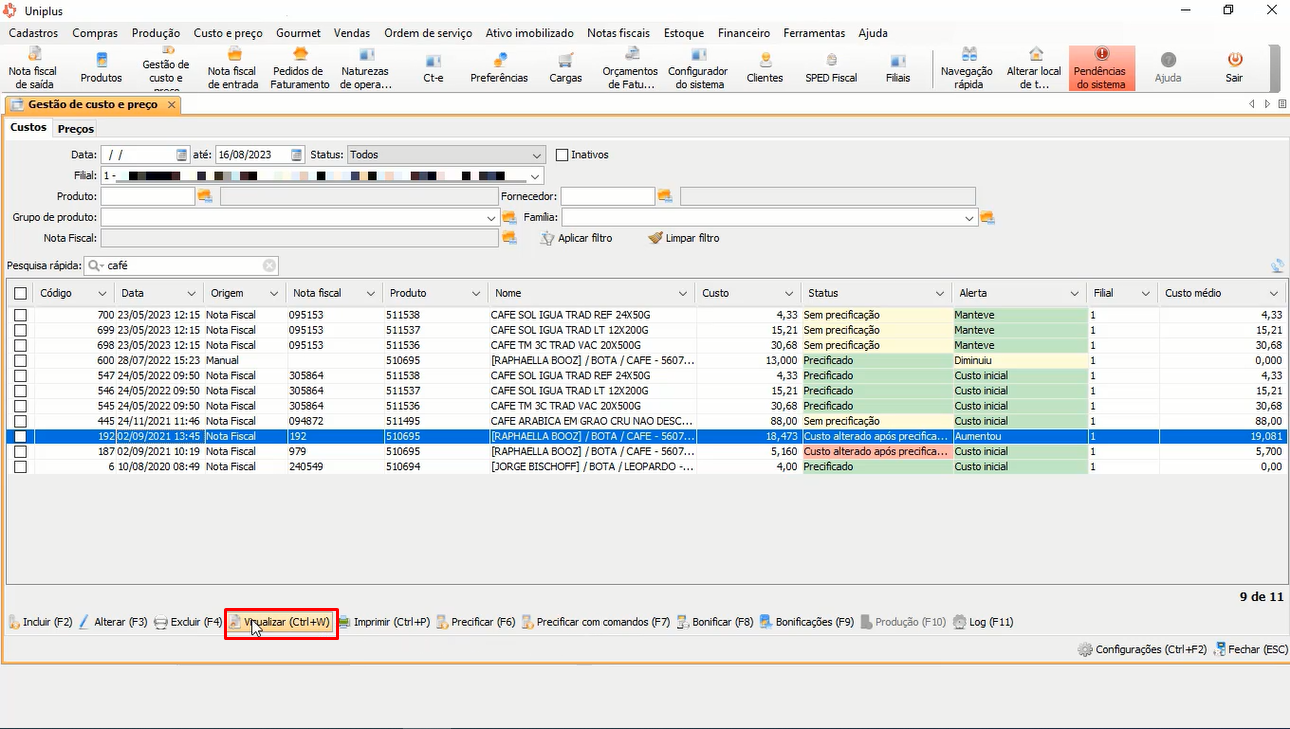
Task: Click the Produto code input field
Action: coord(147,196)
